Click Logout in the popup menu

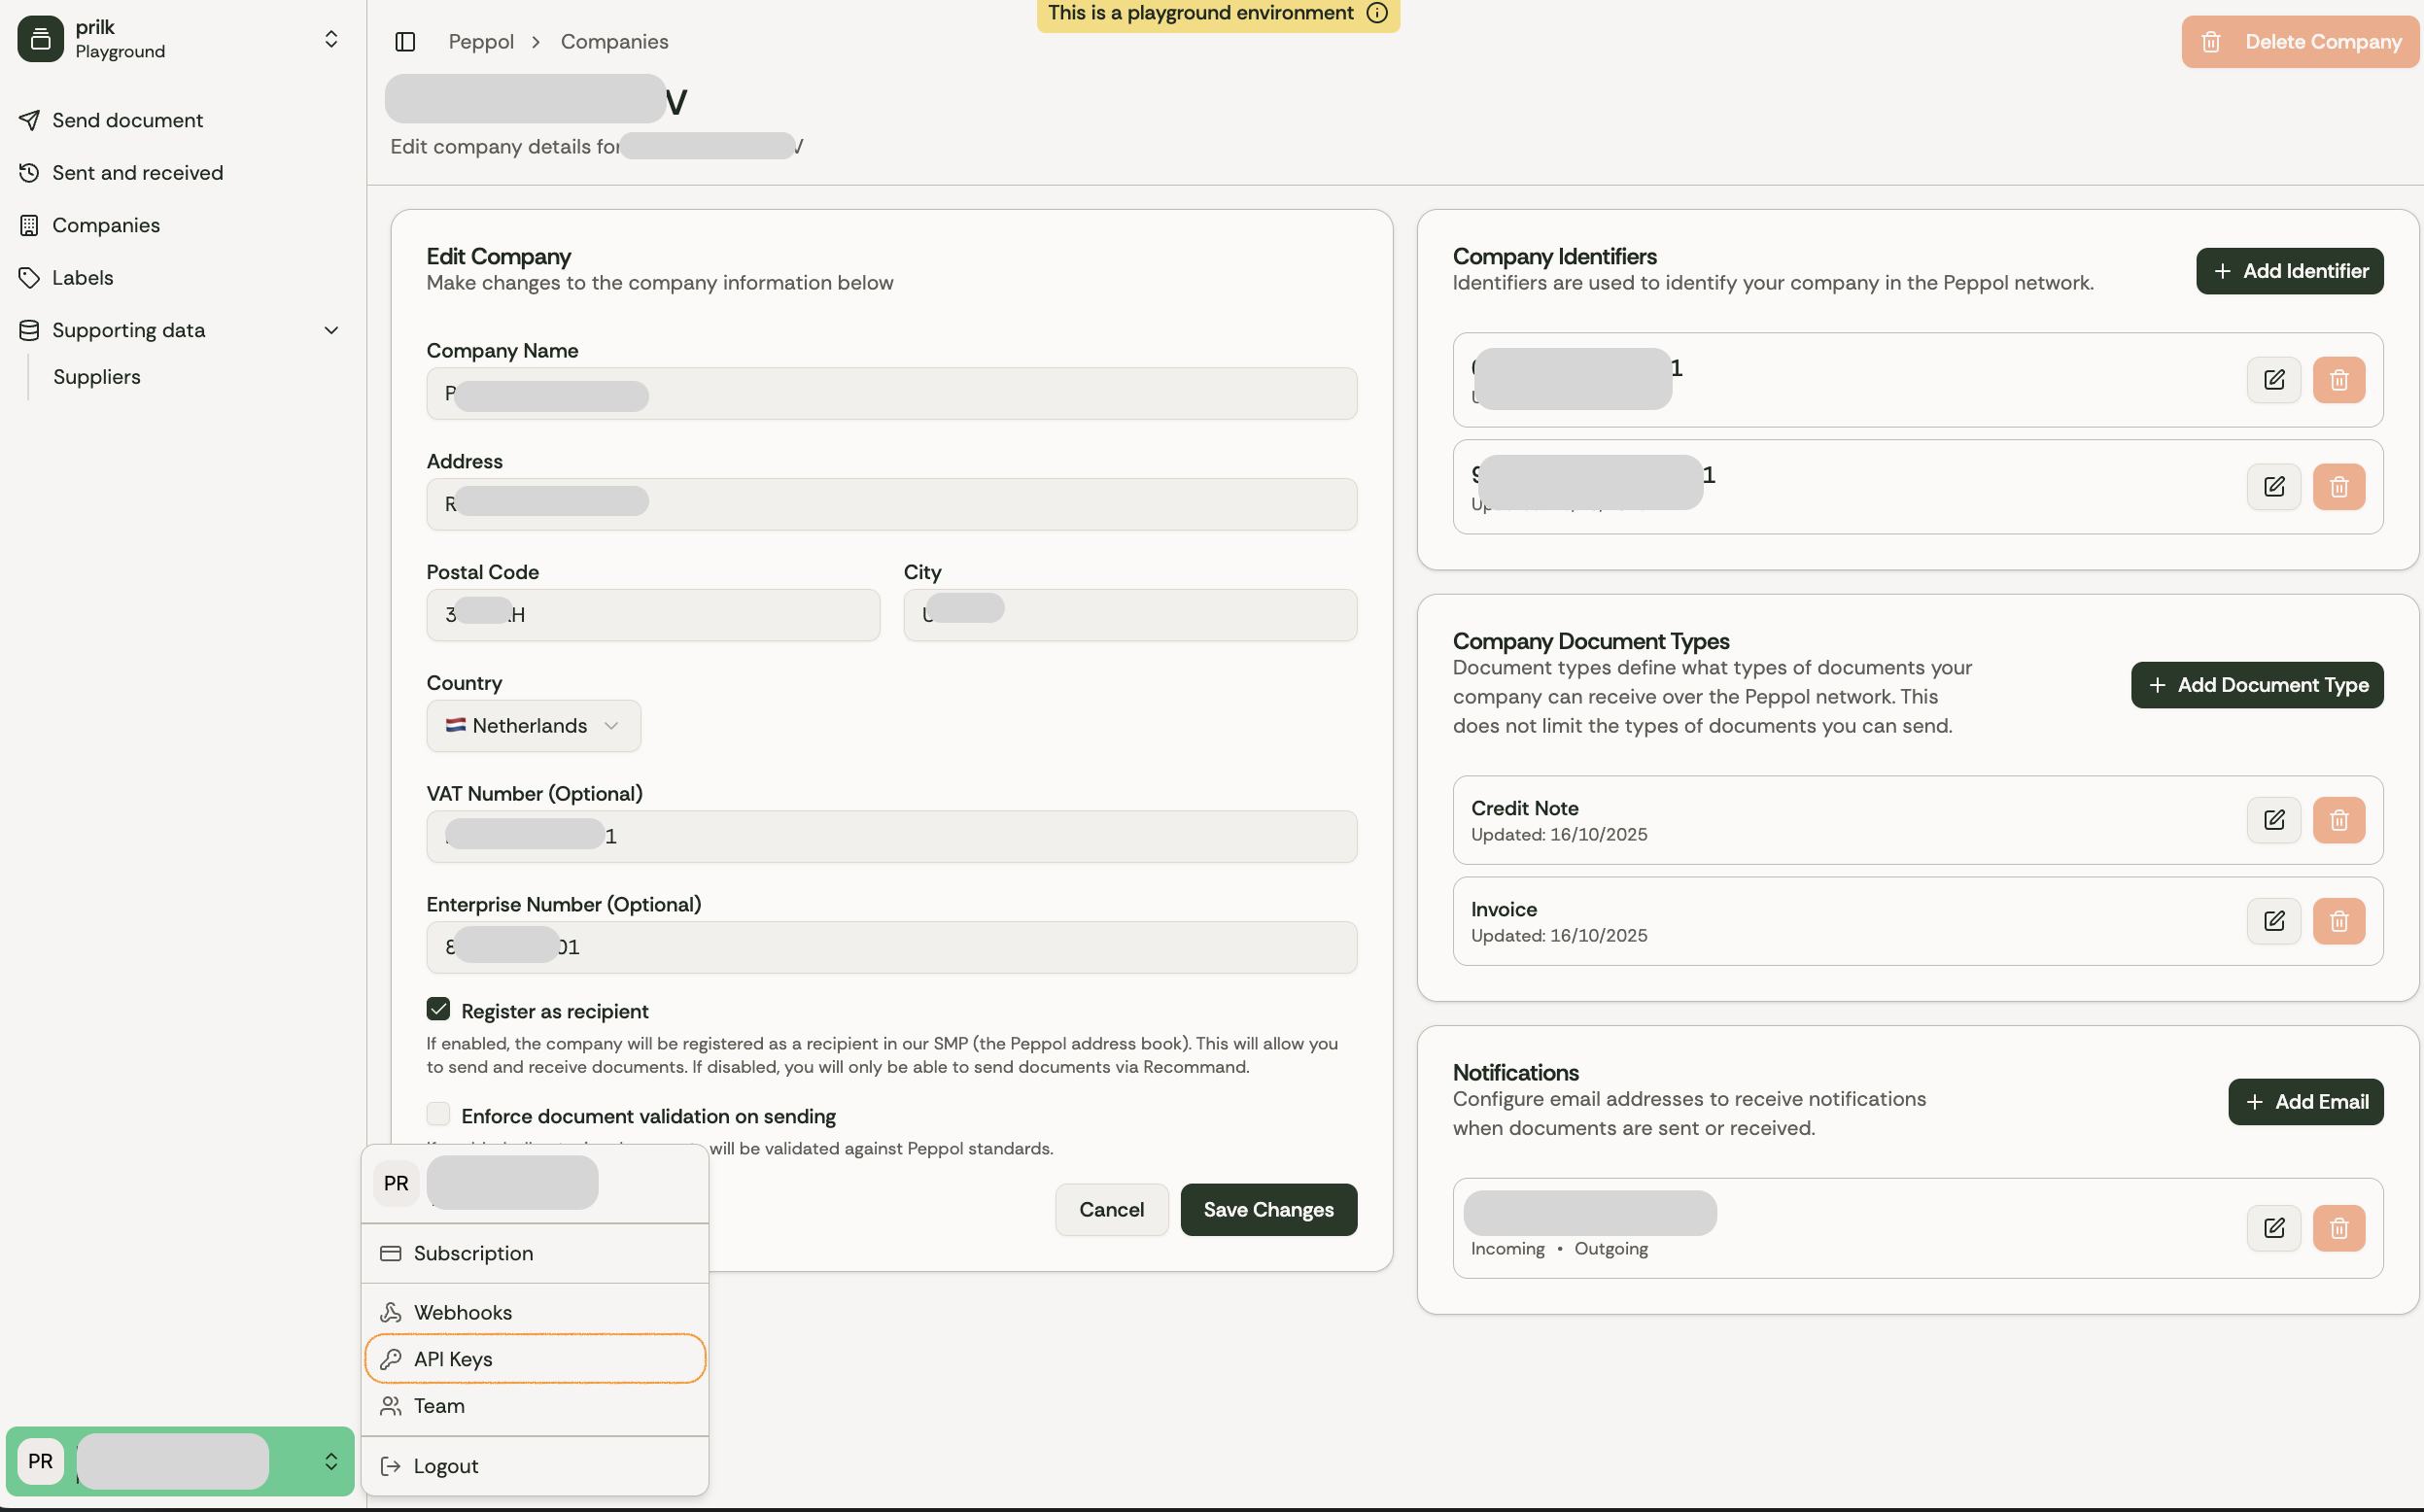click(x=446, y=1466)
